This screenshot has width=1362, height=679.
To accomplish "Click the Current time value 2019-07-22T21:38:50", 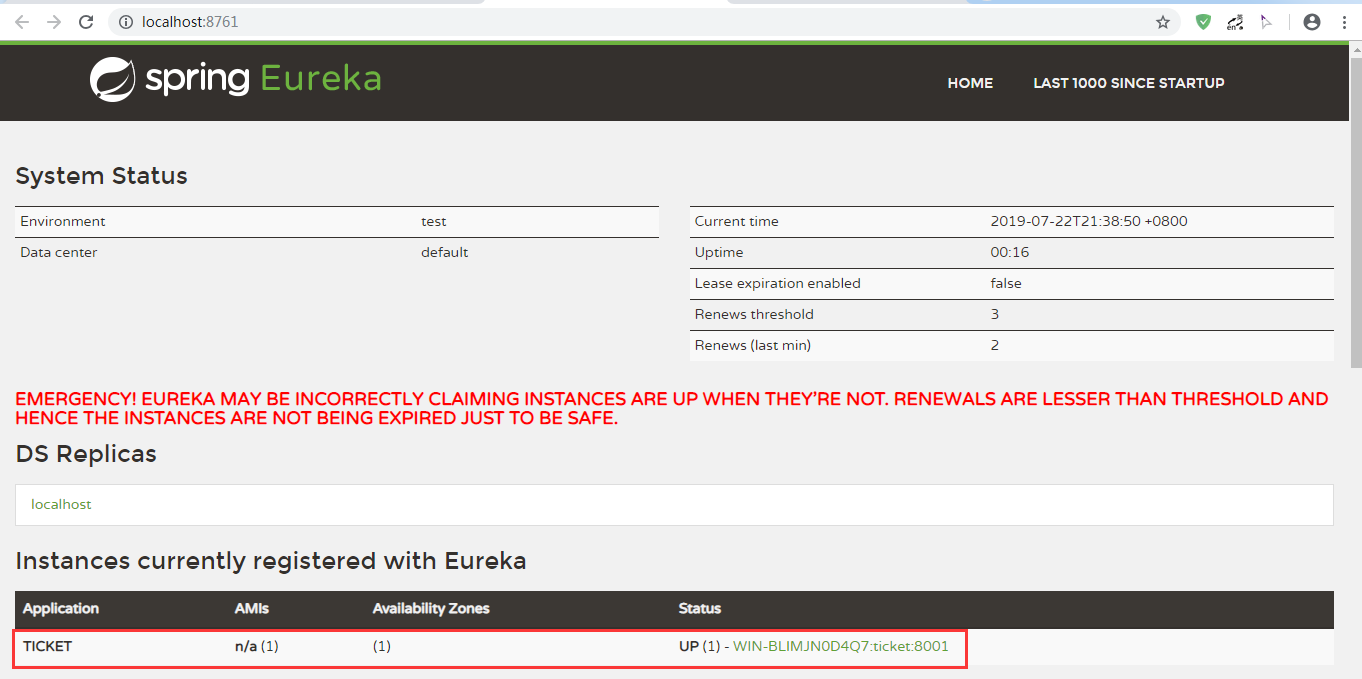I will (1089, 221).
